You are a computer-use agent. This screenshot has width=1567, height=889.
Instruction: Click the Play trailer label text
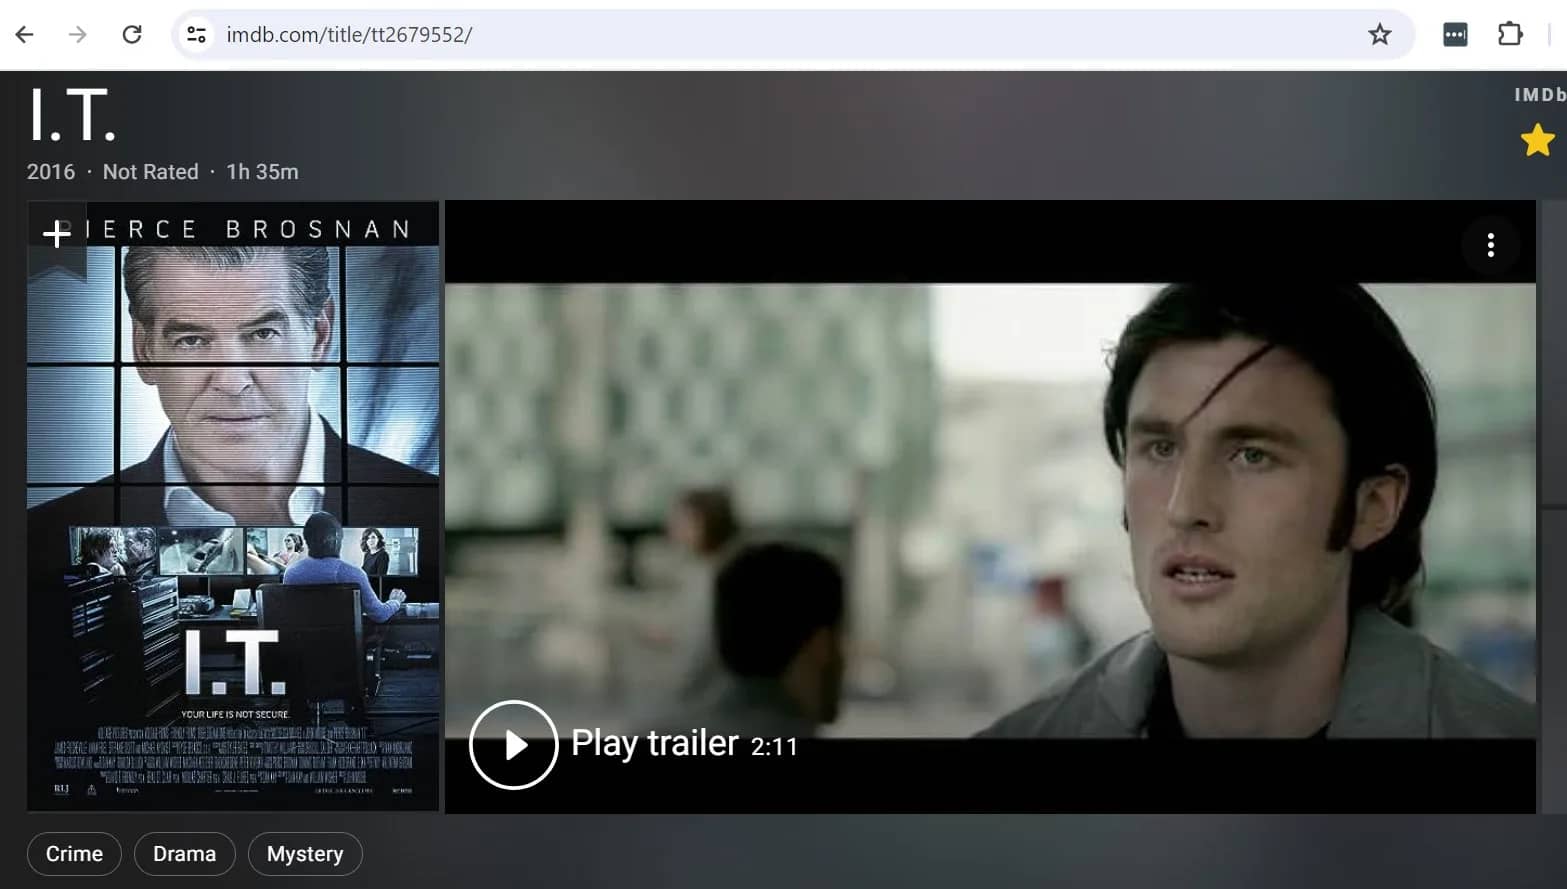click(x=655, y=744)
